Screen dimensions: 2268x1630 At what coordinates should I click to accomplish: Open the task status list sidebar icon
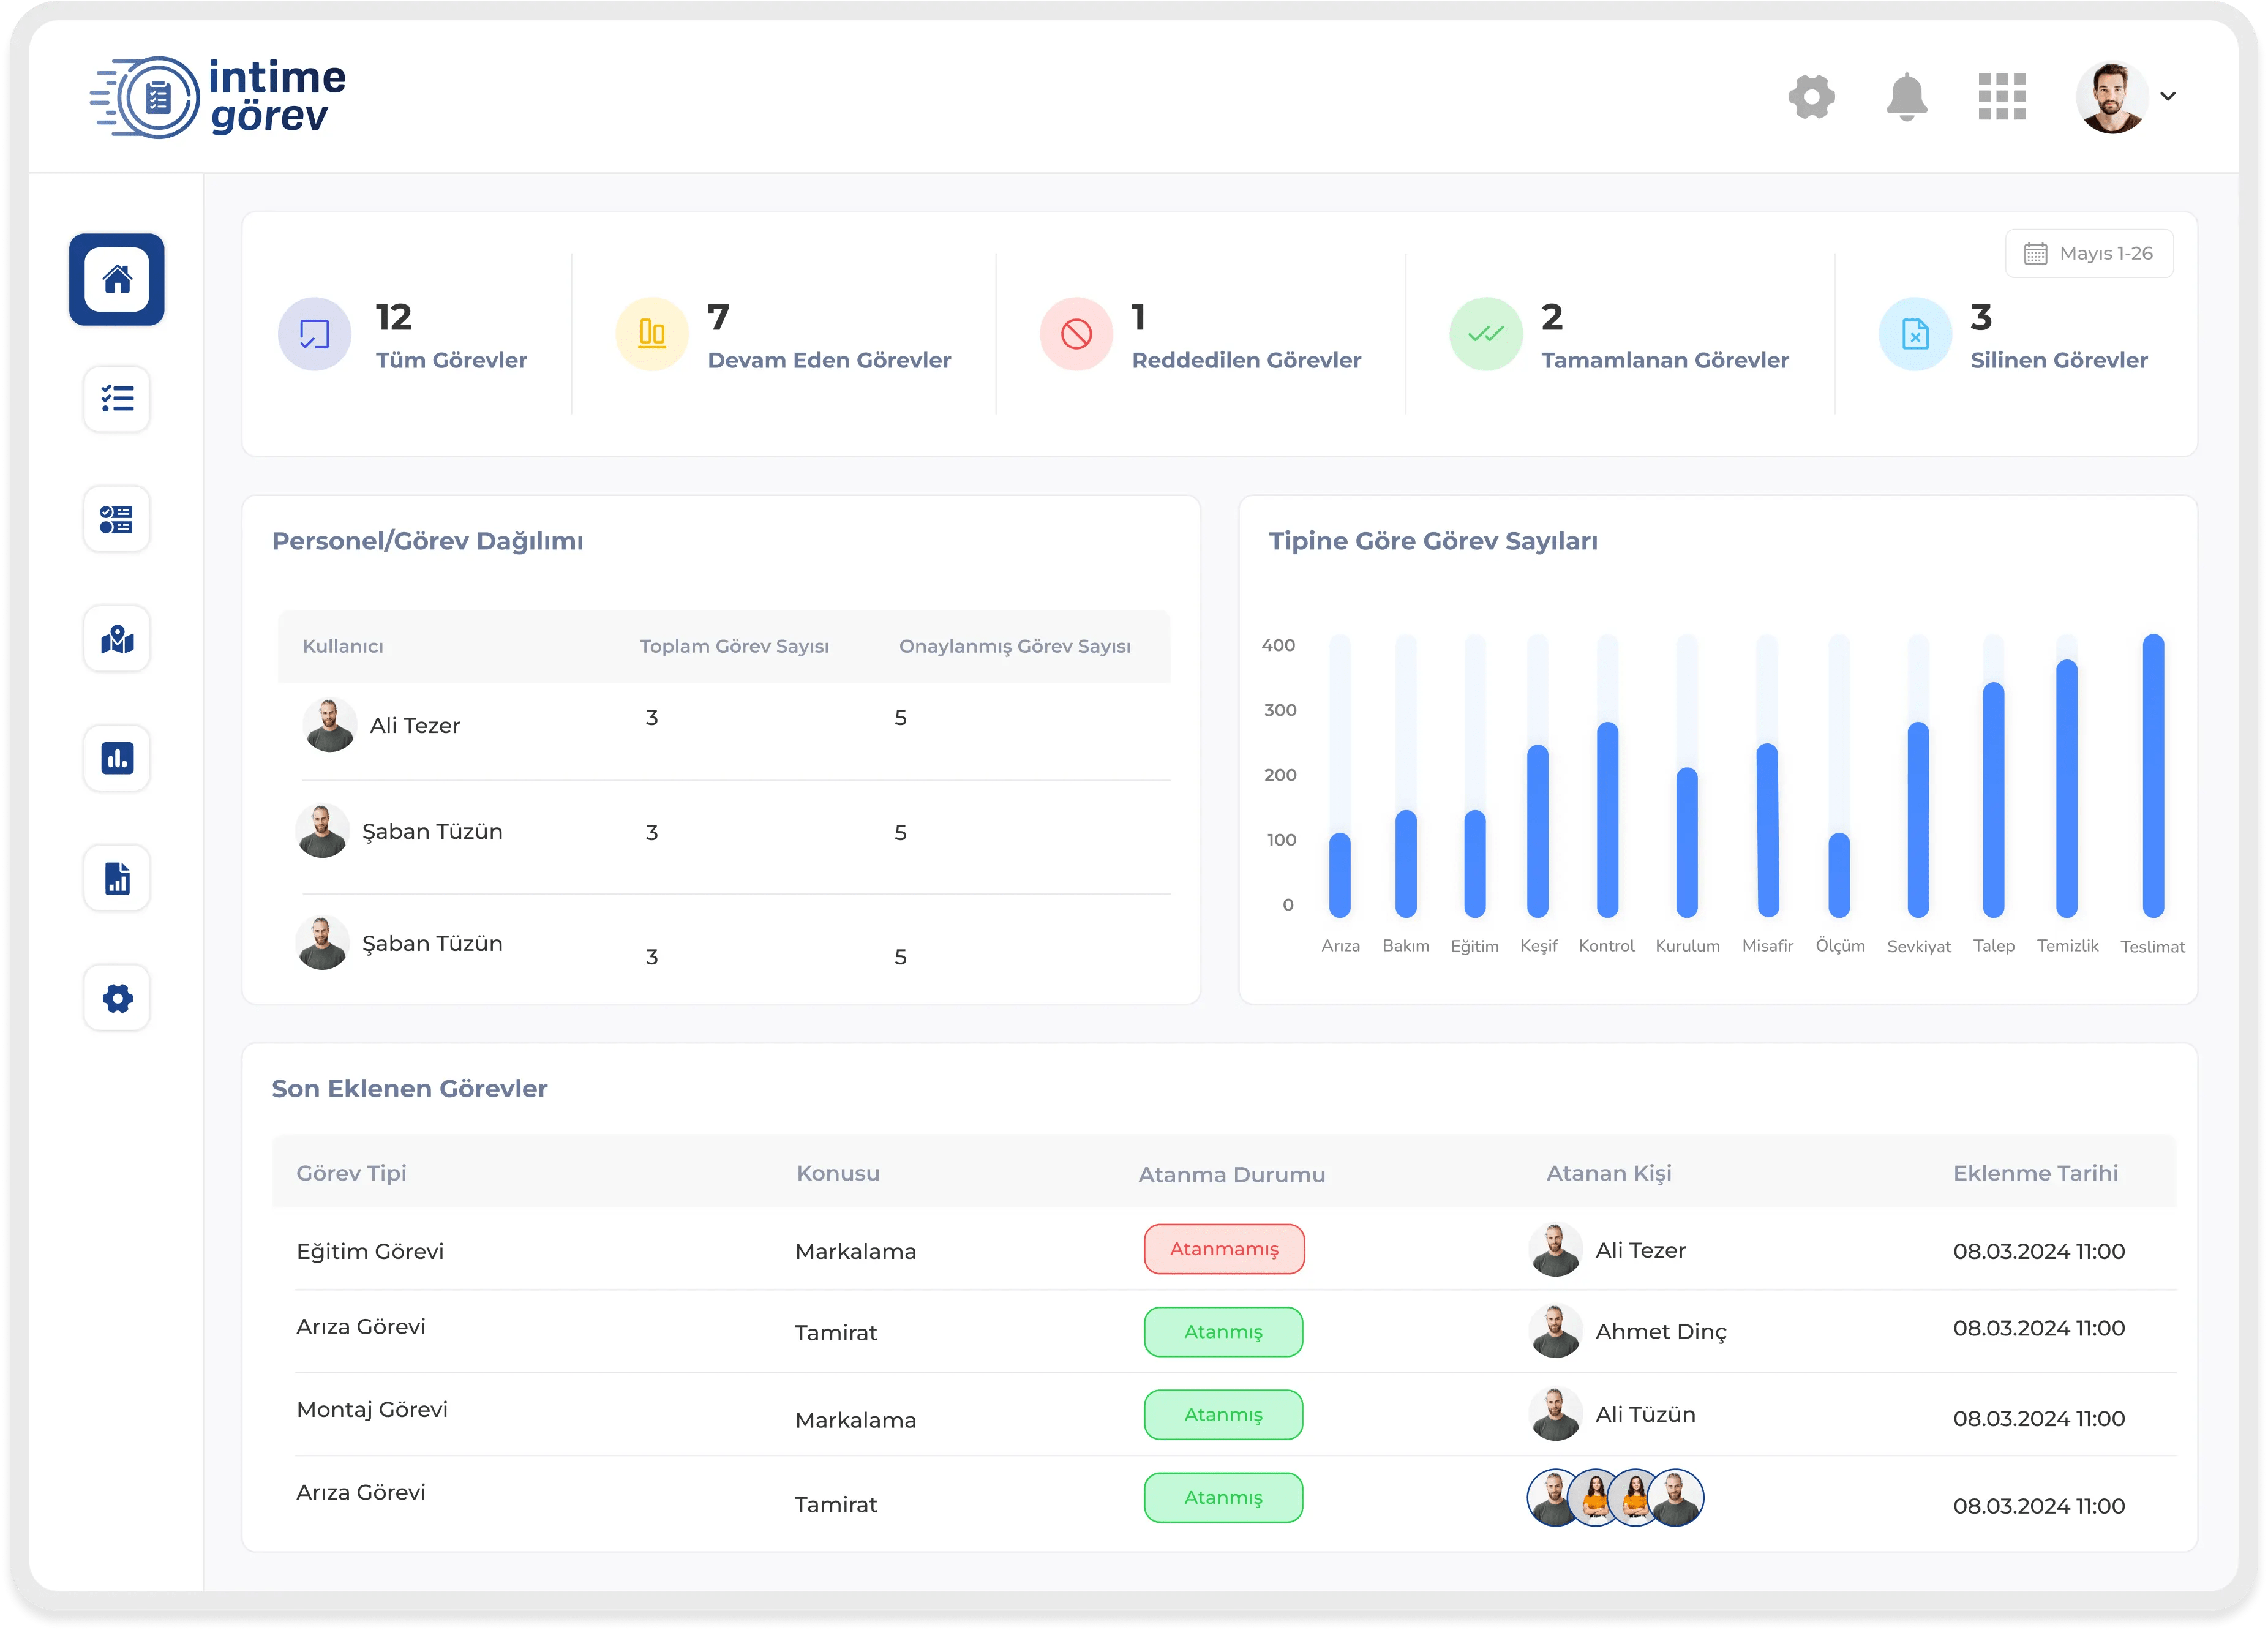tap(117, 519)
